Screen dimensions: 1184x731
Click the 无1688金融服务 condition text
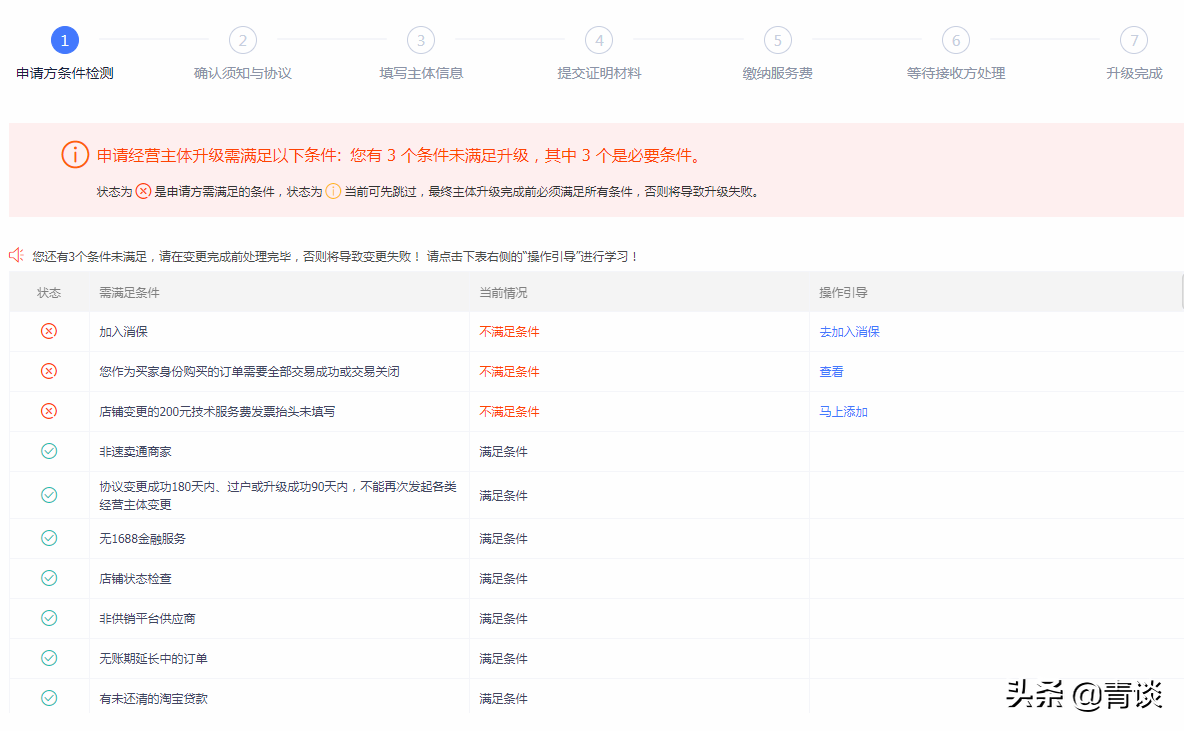(142, 538)
